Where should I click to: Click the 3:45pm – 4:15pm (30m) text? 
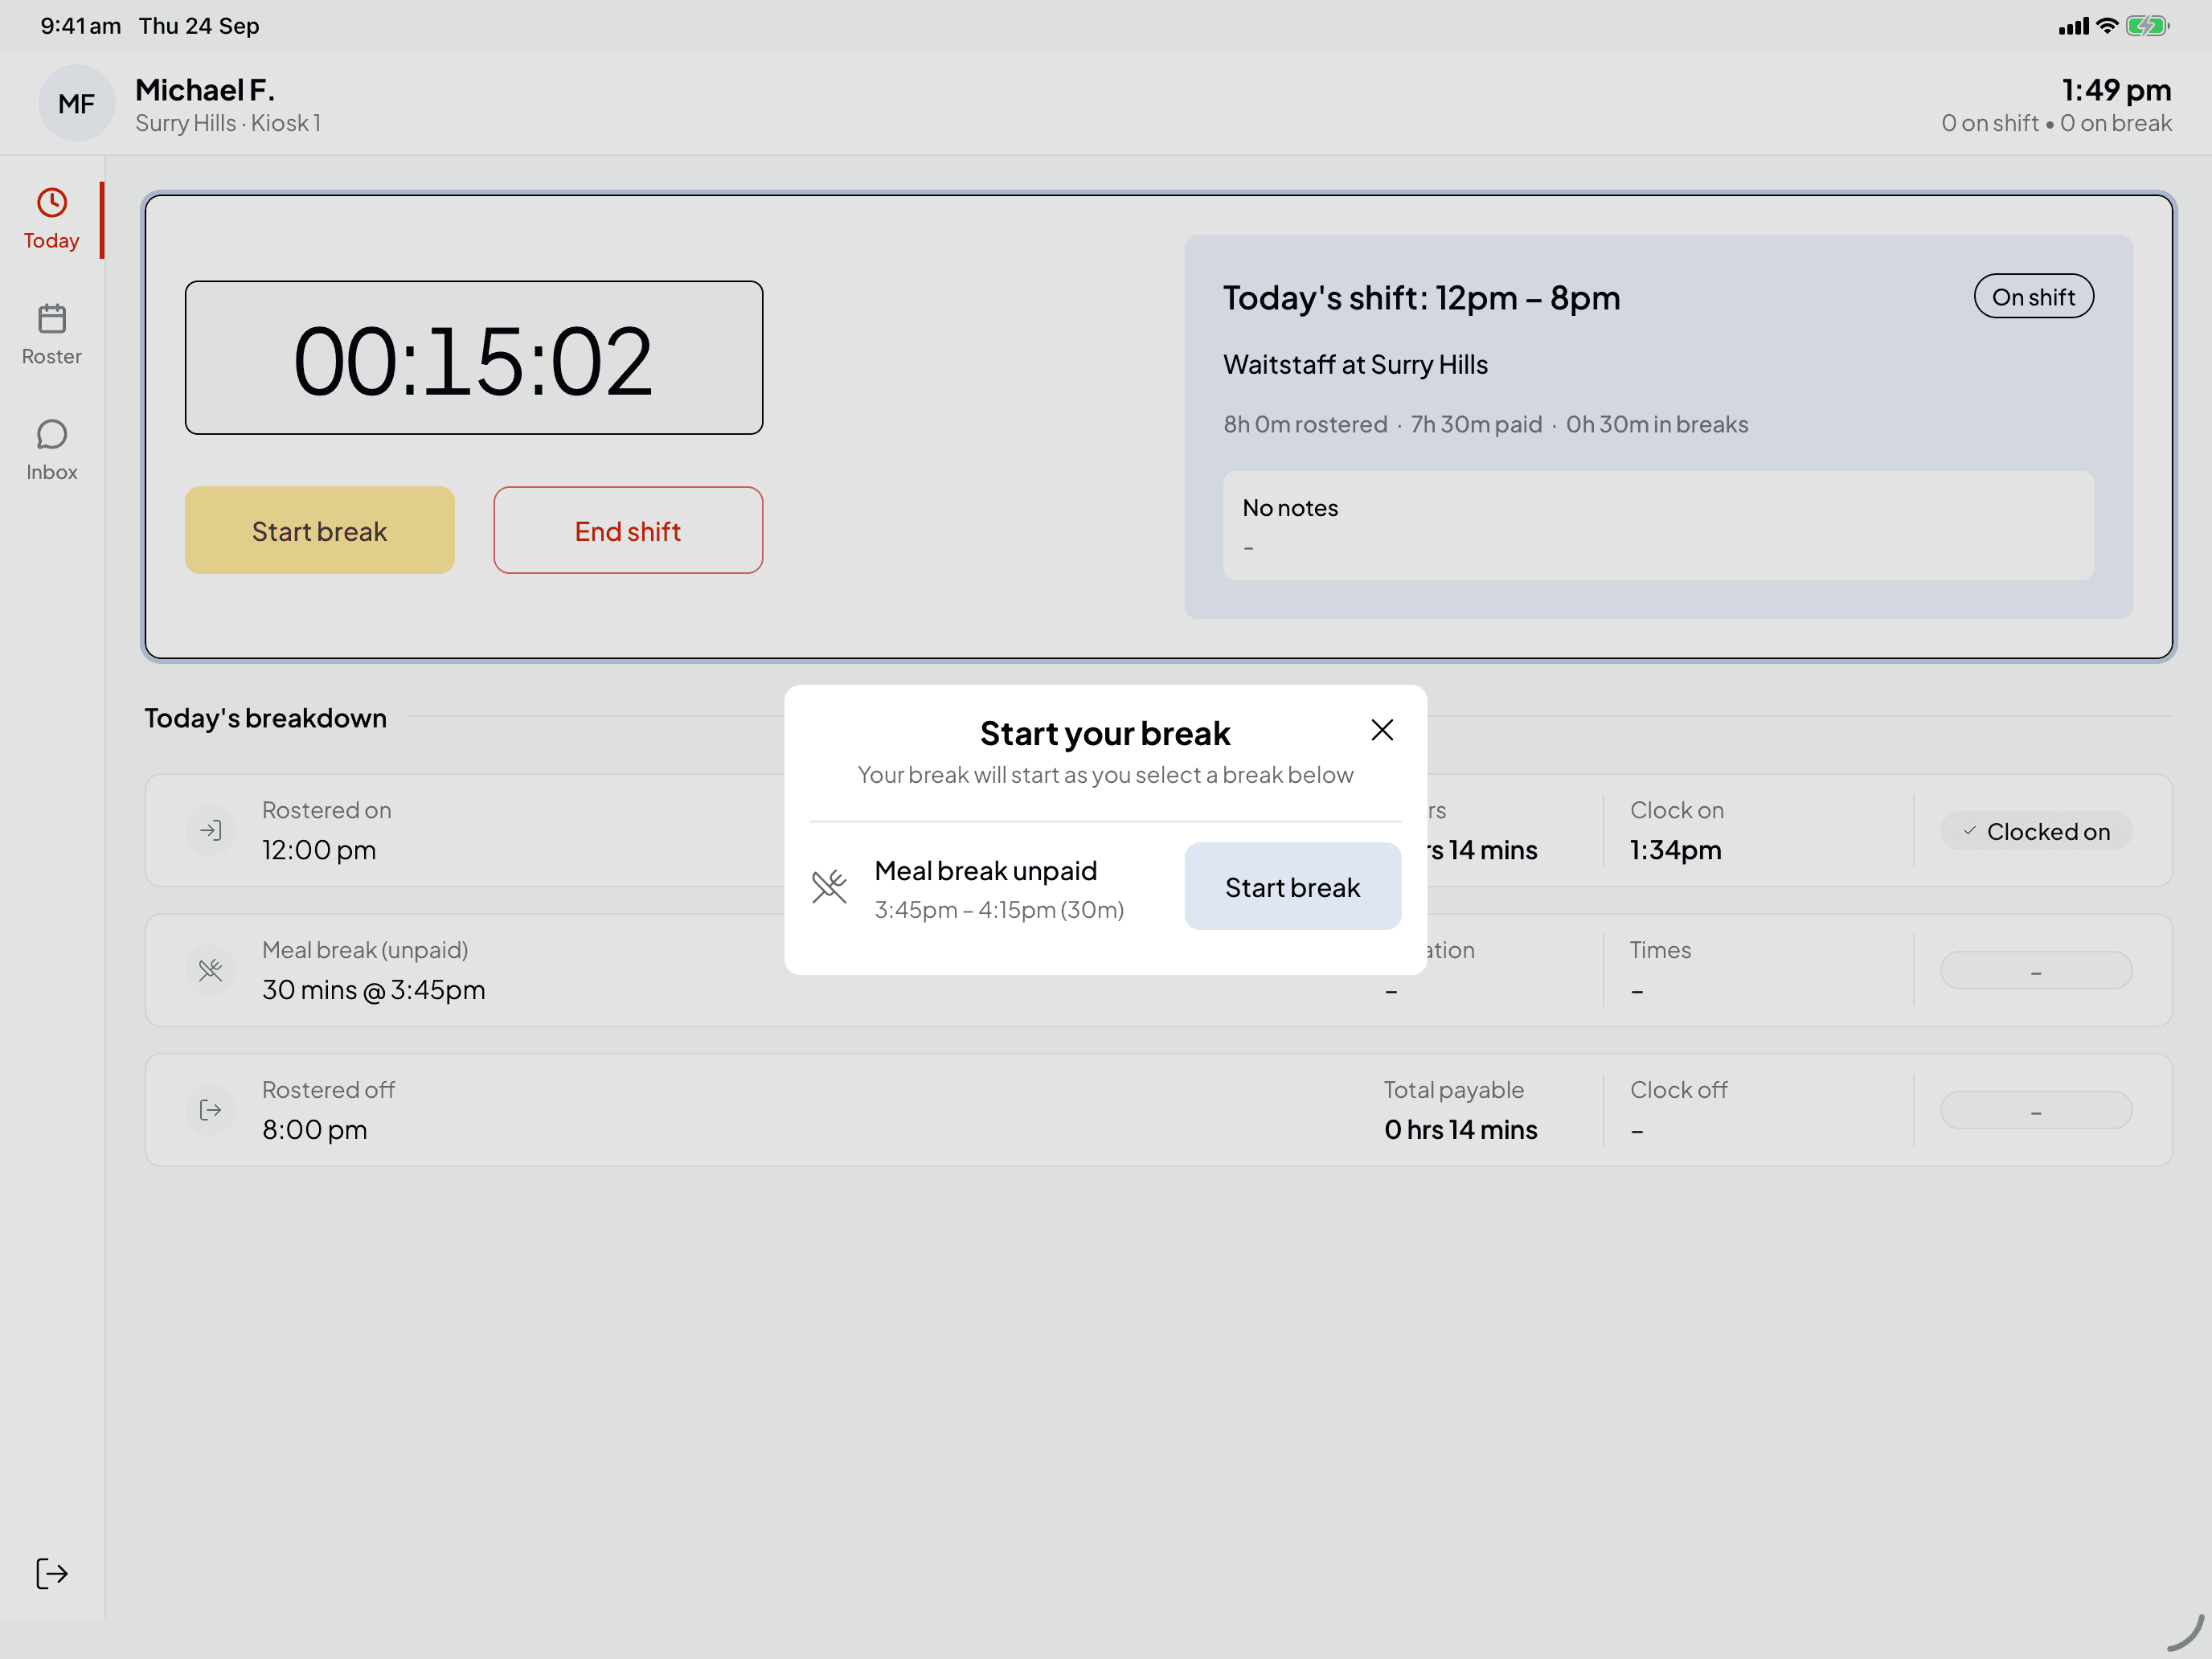(998, 910)
